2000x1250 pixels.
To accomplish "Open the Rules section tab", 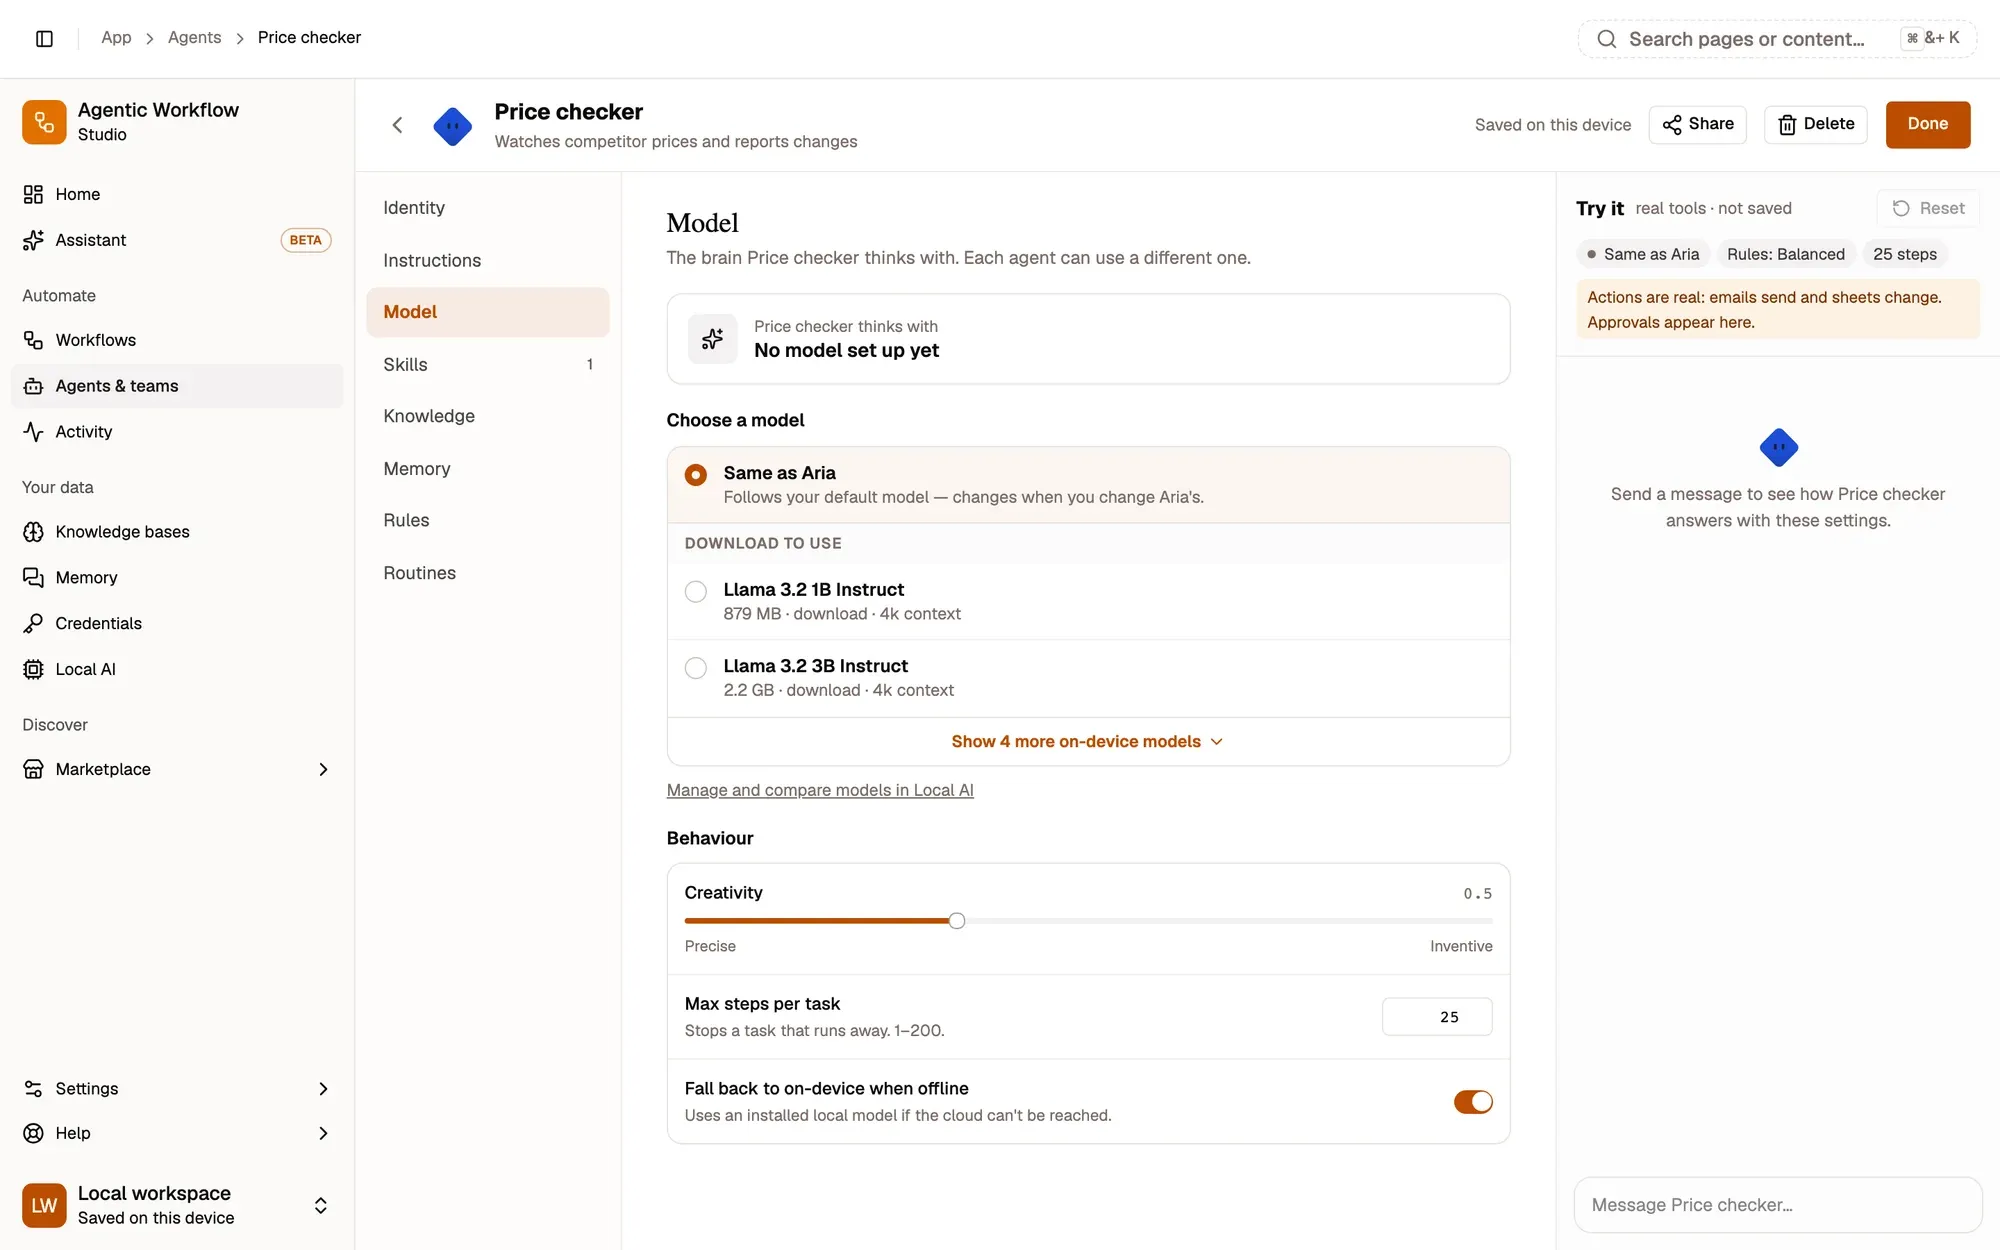I will point(488,520).
